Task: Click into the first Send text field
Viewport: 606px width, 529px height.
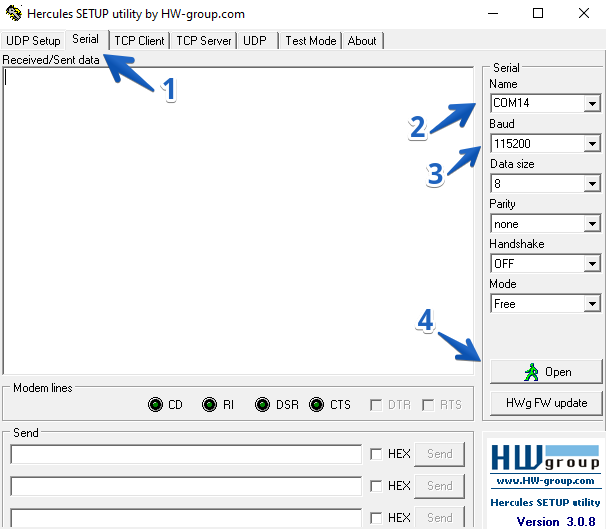Action: (186, 454)
